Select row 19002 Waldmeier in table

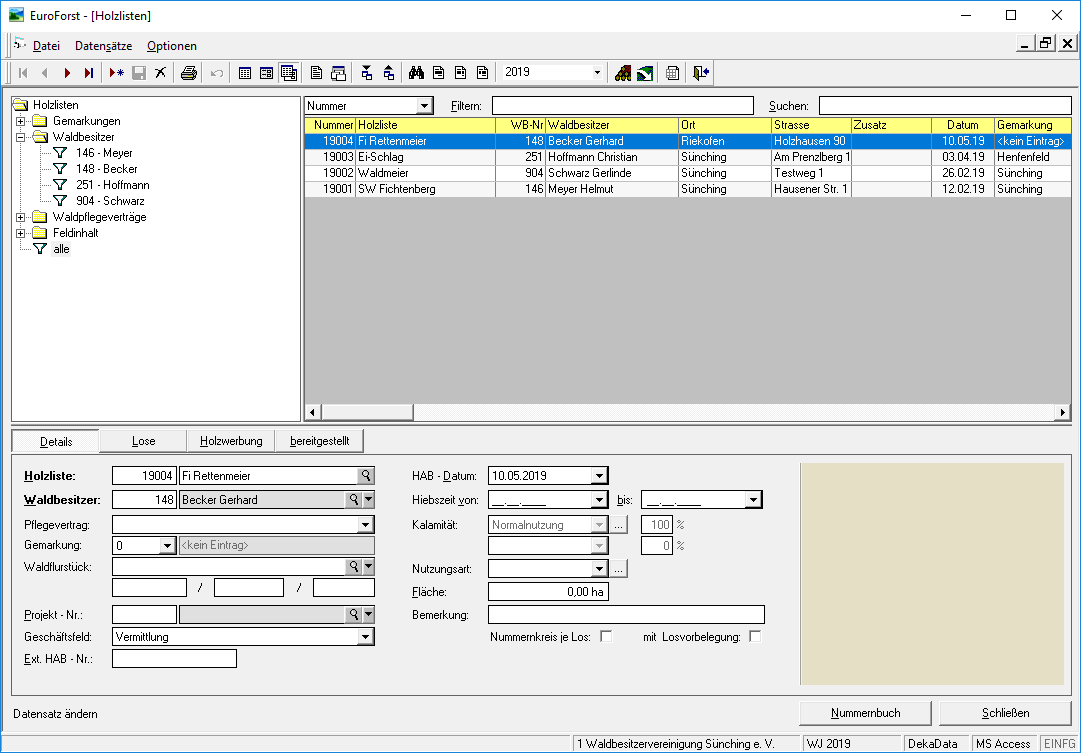(688, 173)
